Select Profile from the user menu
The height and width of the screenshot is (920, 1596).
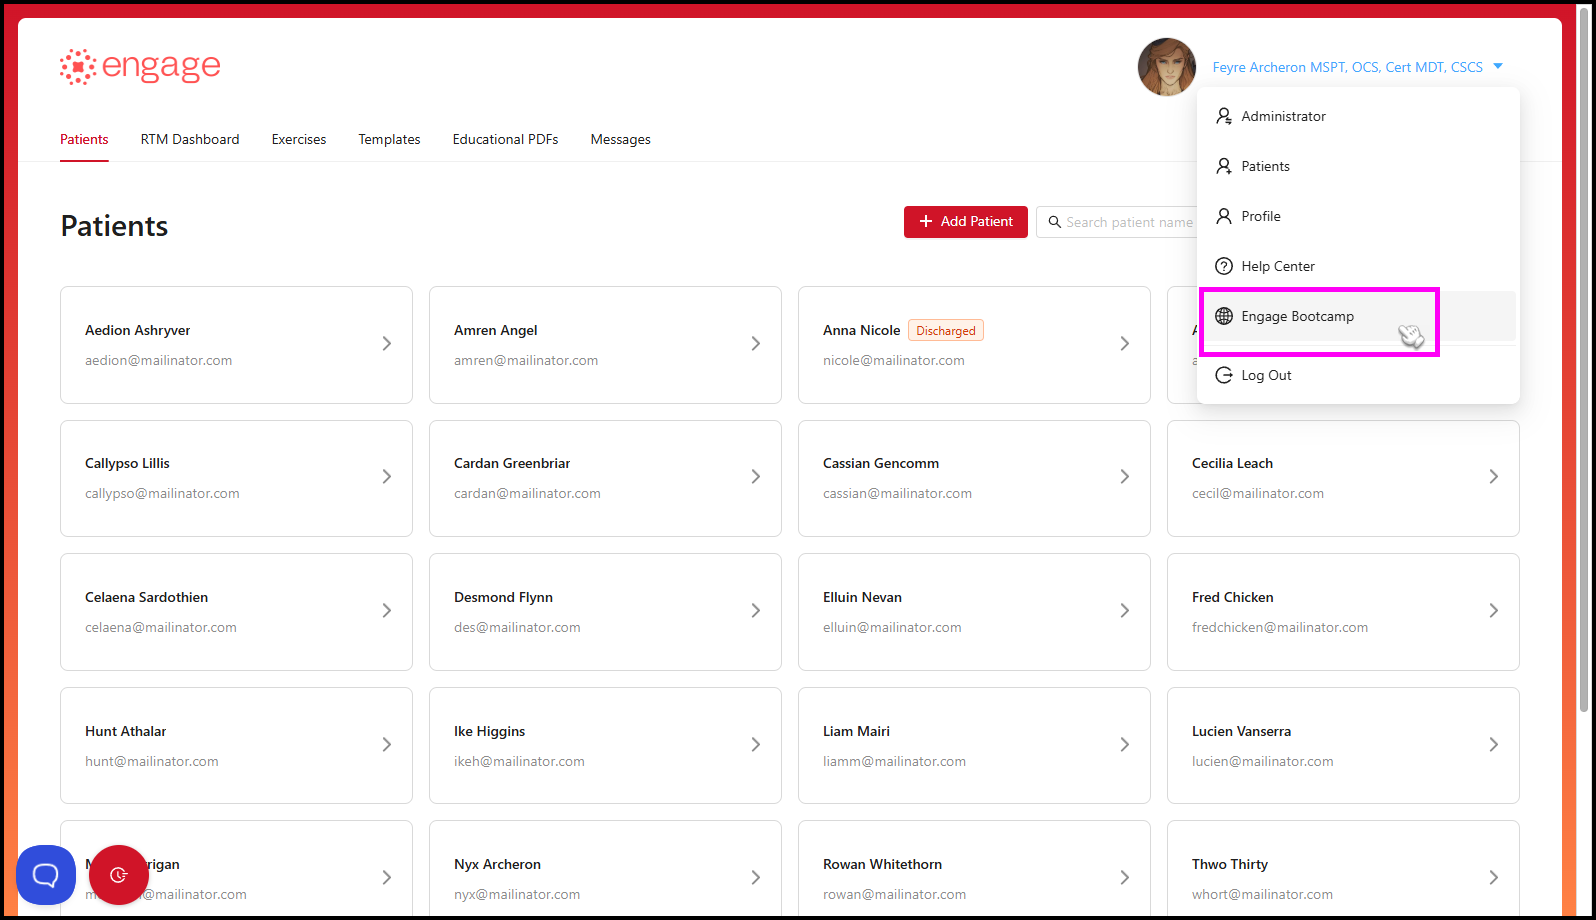(1358, 216)
